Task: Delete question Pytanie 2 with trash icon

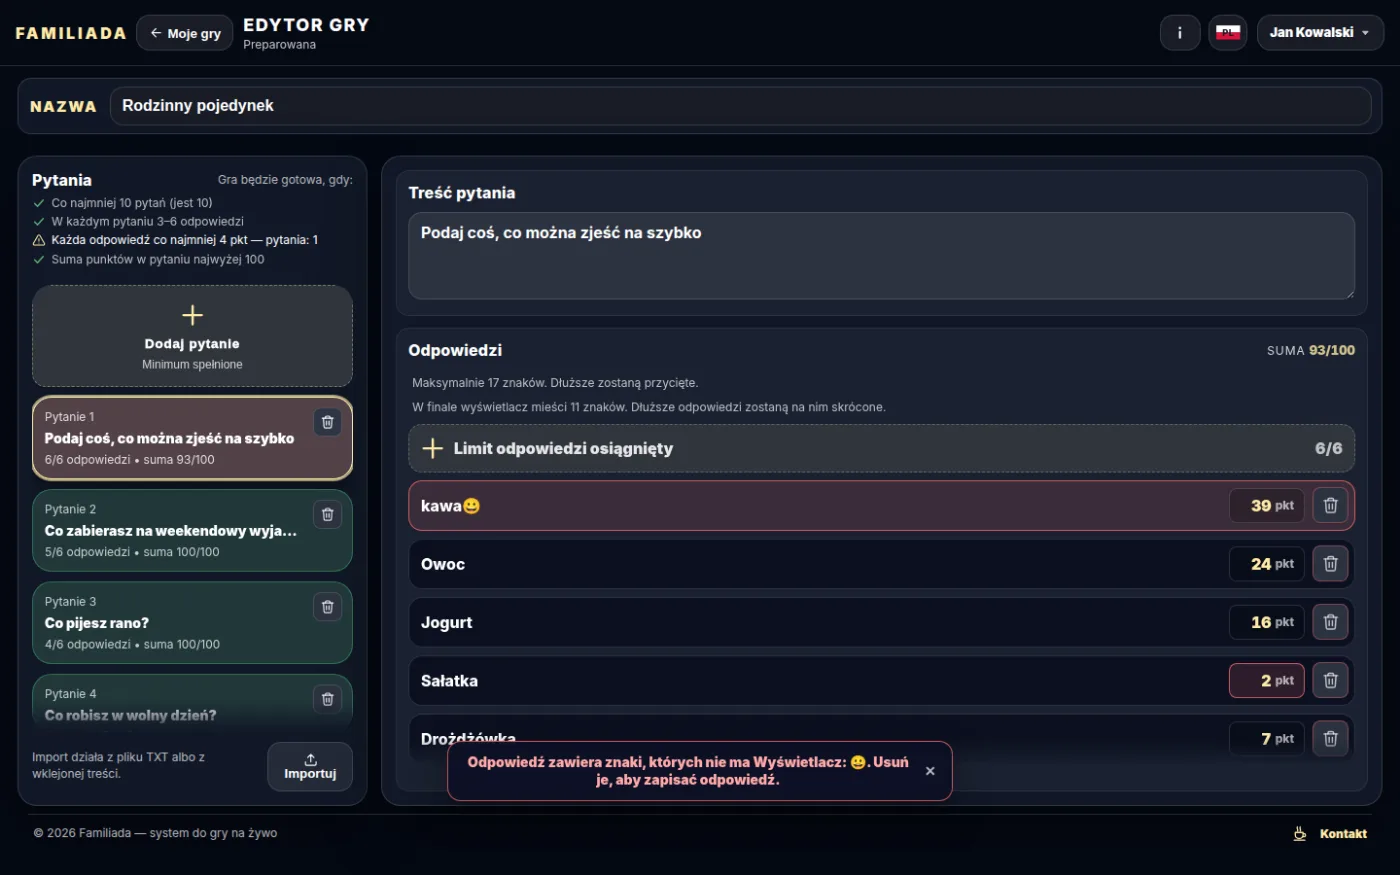Action: [327, 514]
